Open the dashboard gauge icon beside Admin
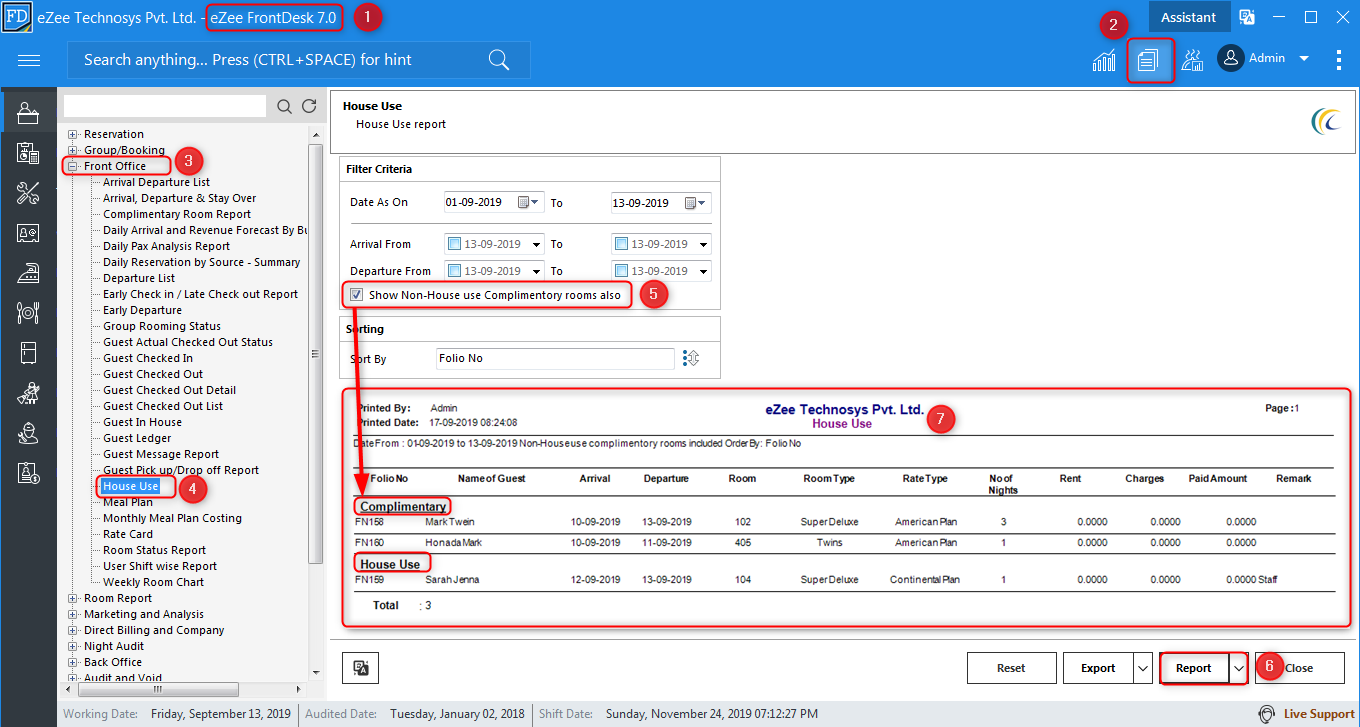The width and height of the screenshot is (1360, 727). [1192, 60]
